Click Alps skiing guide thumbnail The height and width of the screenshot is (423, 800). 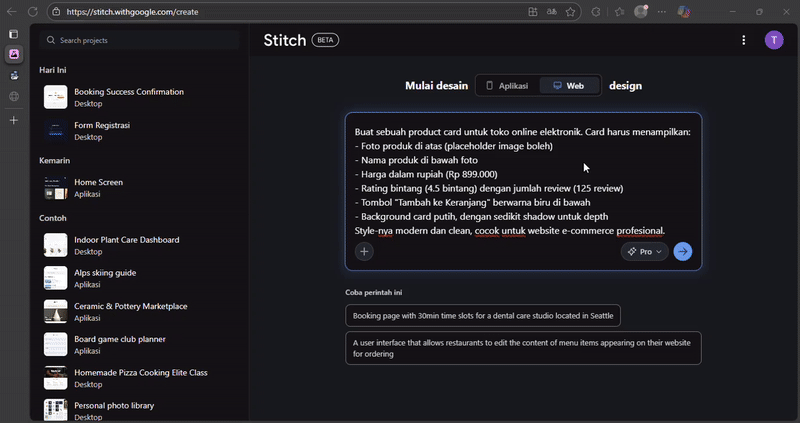(56, 278)
